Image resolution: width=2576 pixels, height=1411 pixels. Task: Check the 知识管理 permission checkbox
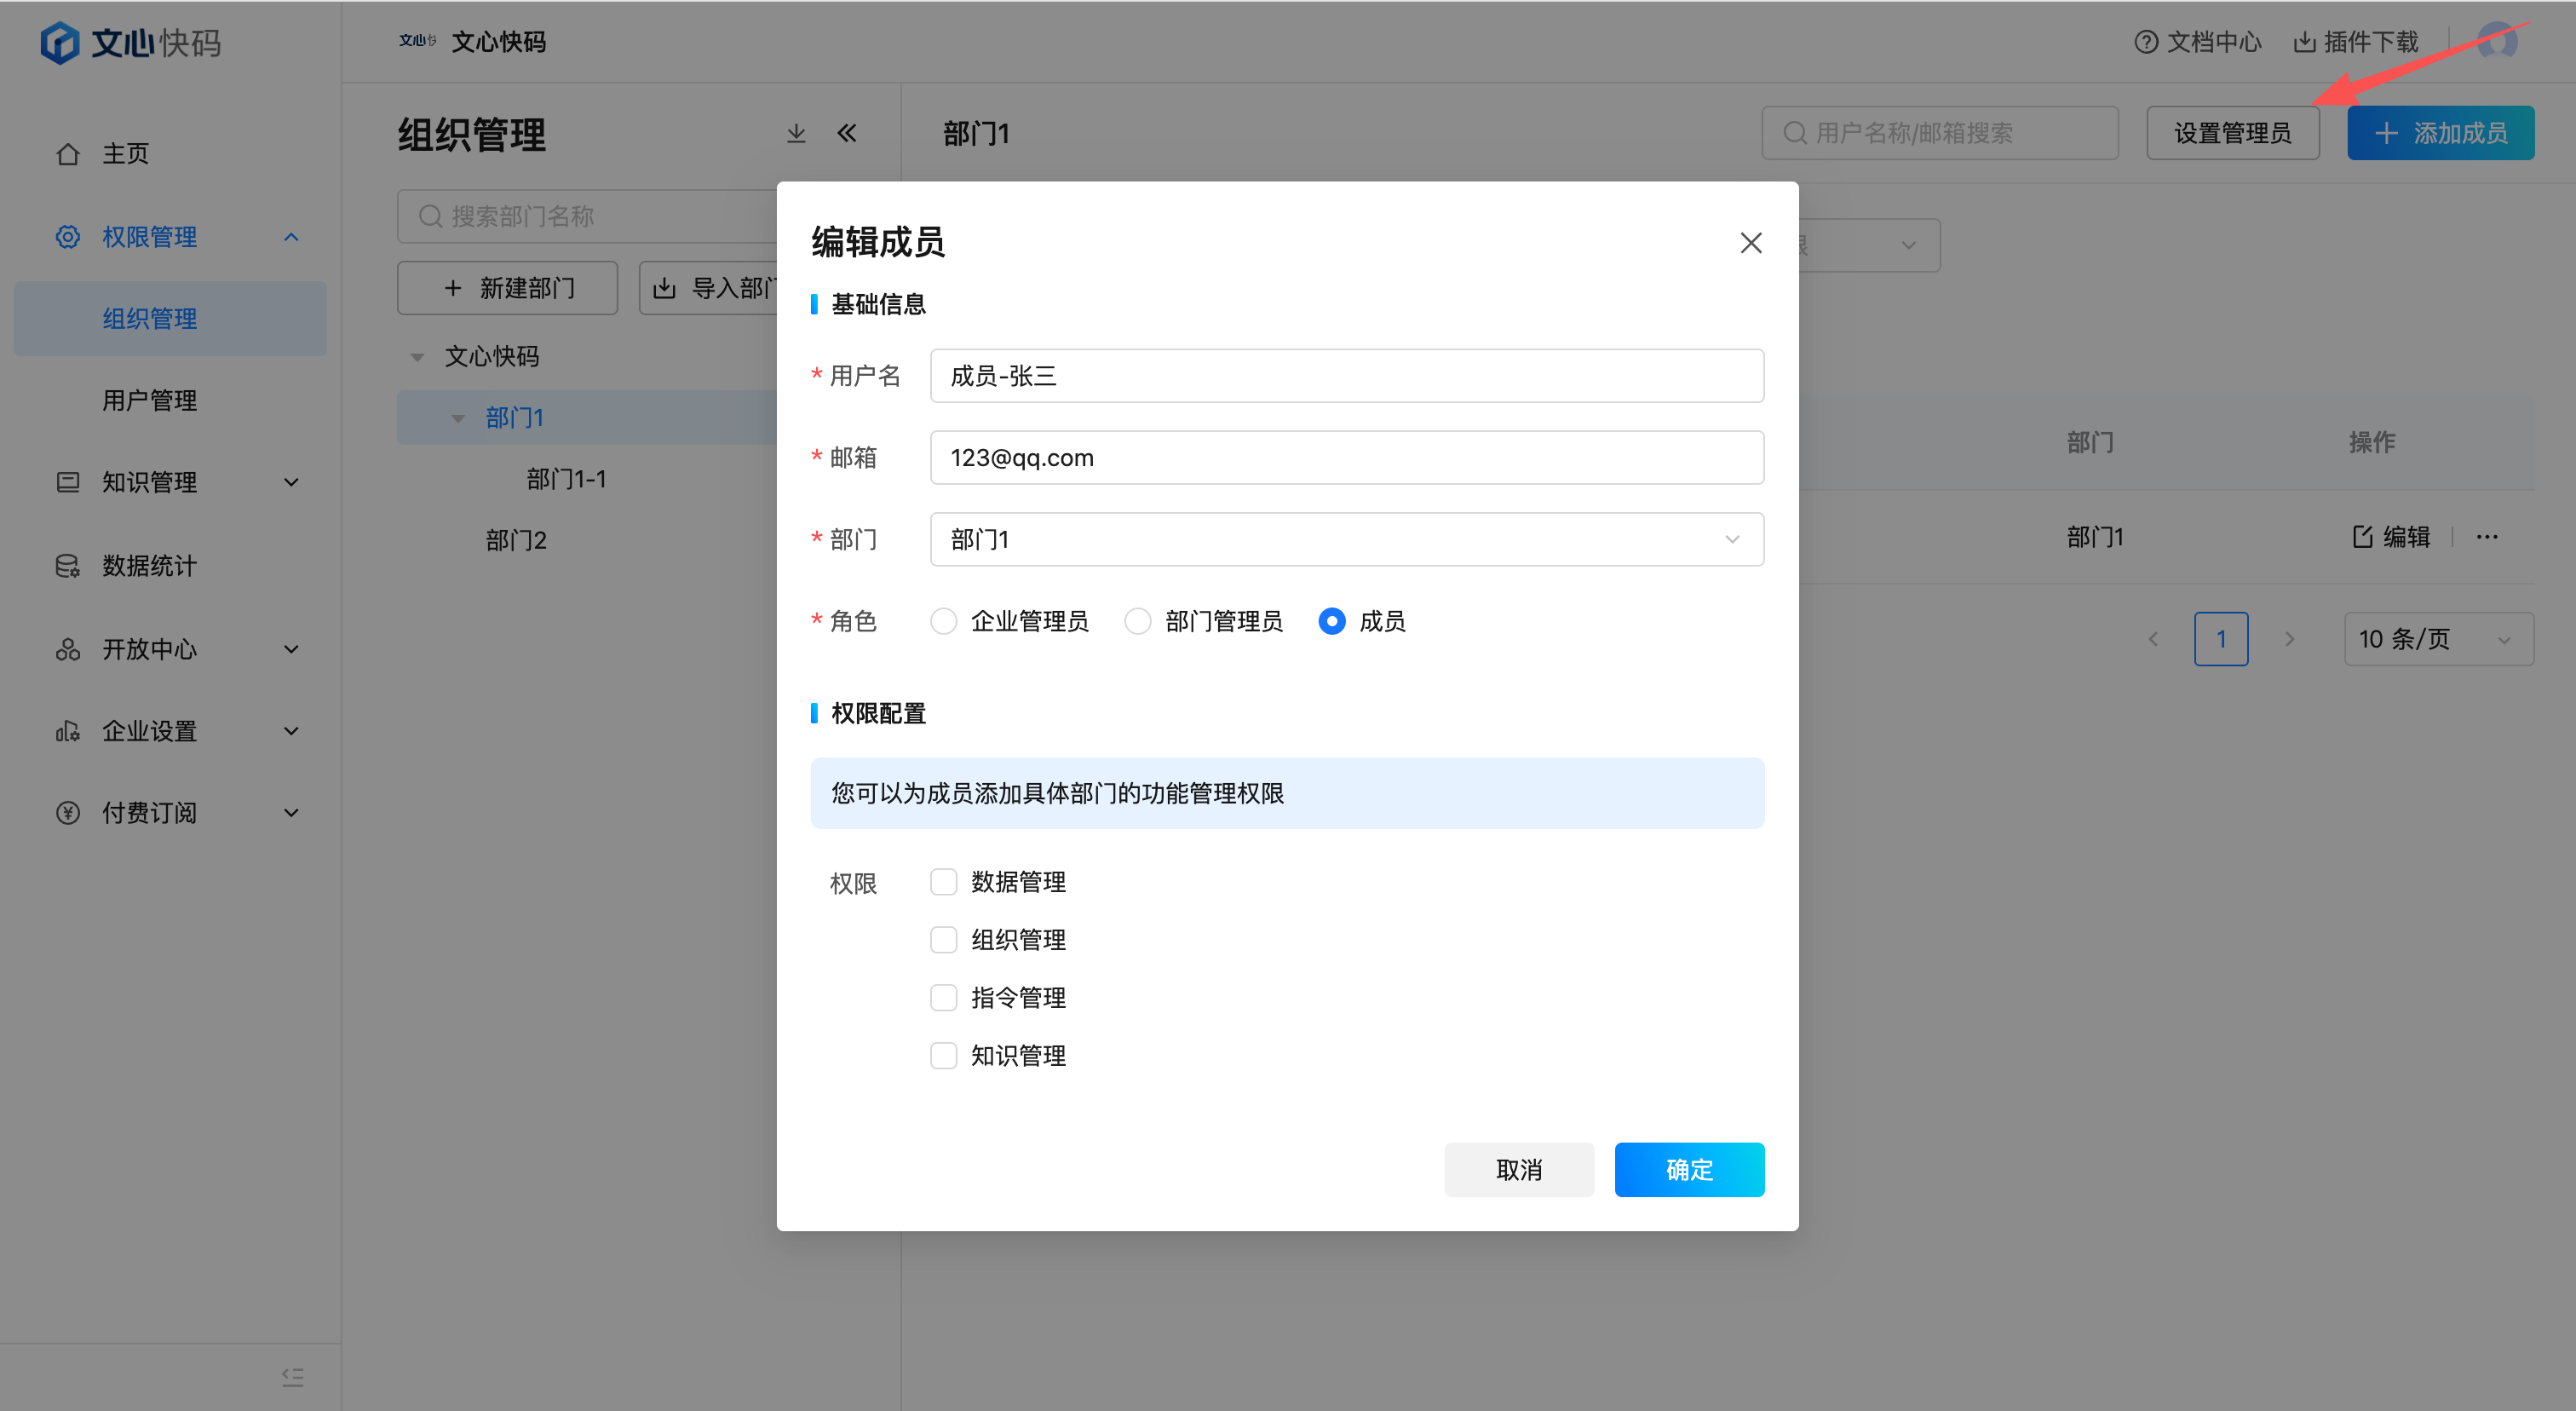[943, 1056]
